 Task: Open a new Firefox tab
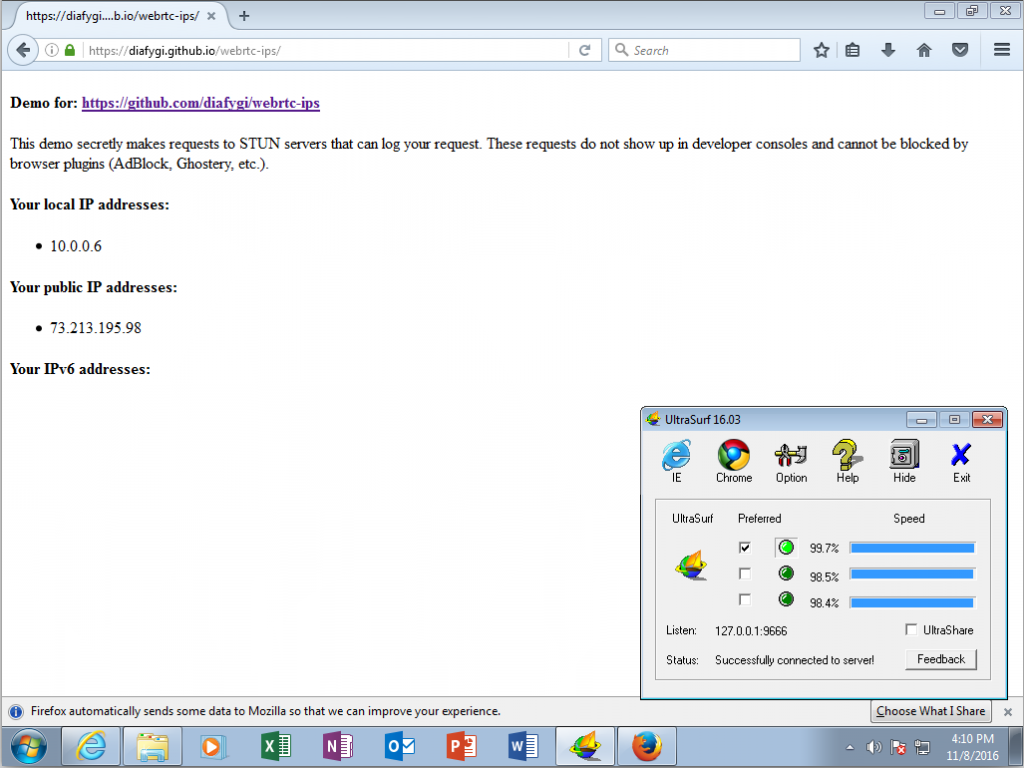[x=244, y=16]
